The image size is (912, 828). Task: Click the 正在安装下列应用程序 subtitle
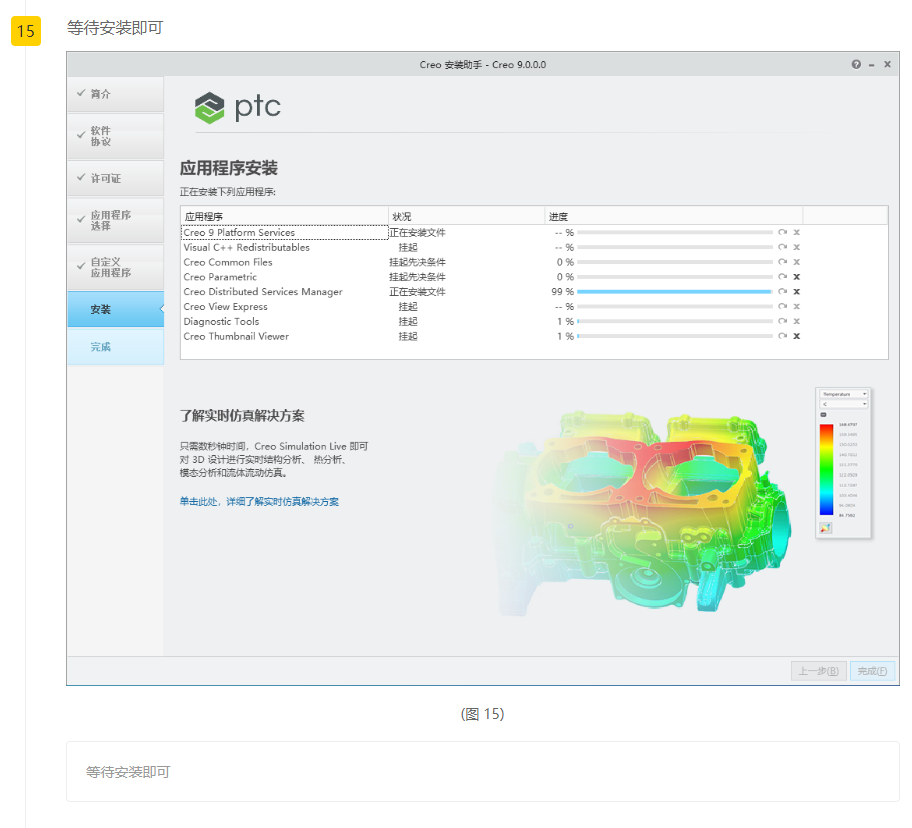pos(228,192)
